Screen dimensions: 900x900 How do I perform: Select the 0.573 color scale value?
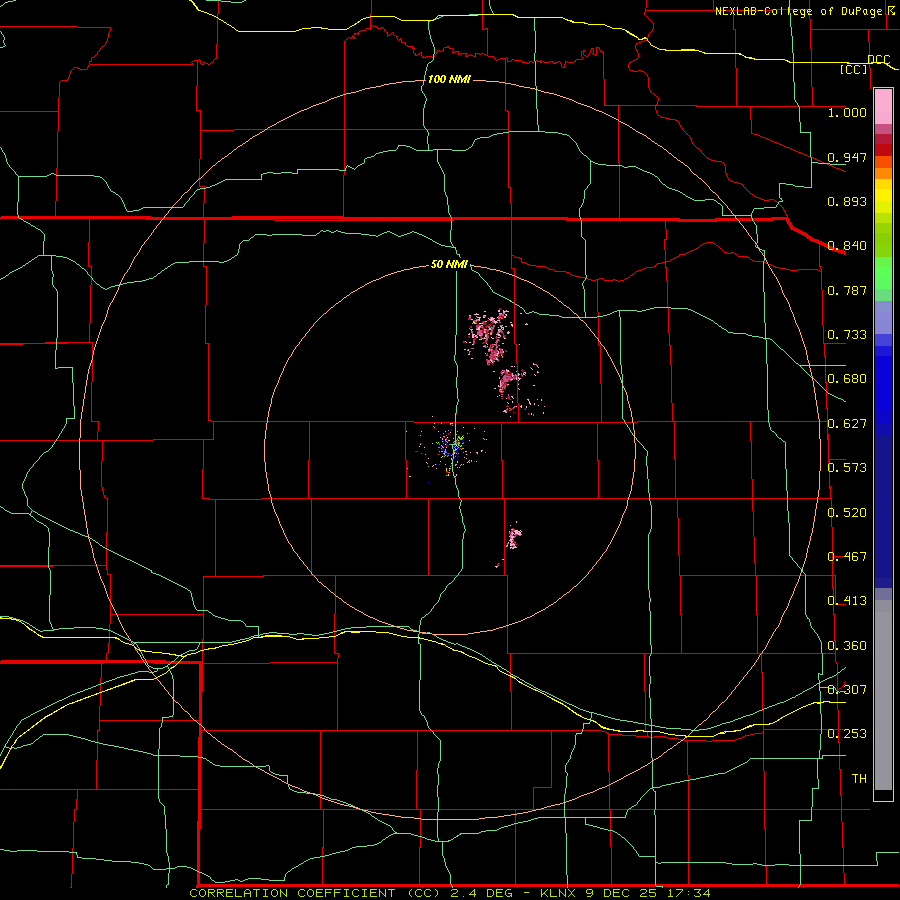pos(847,468)
